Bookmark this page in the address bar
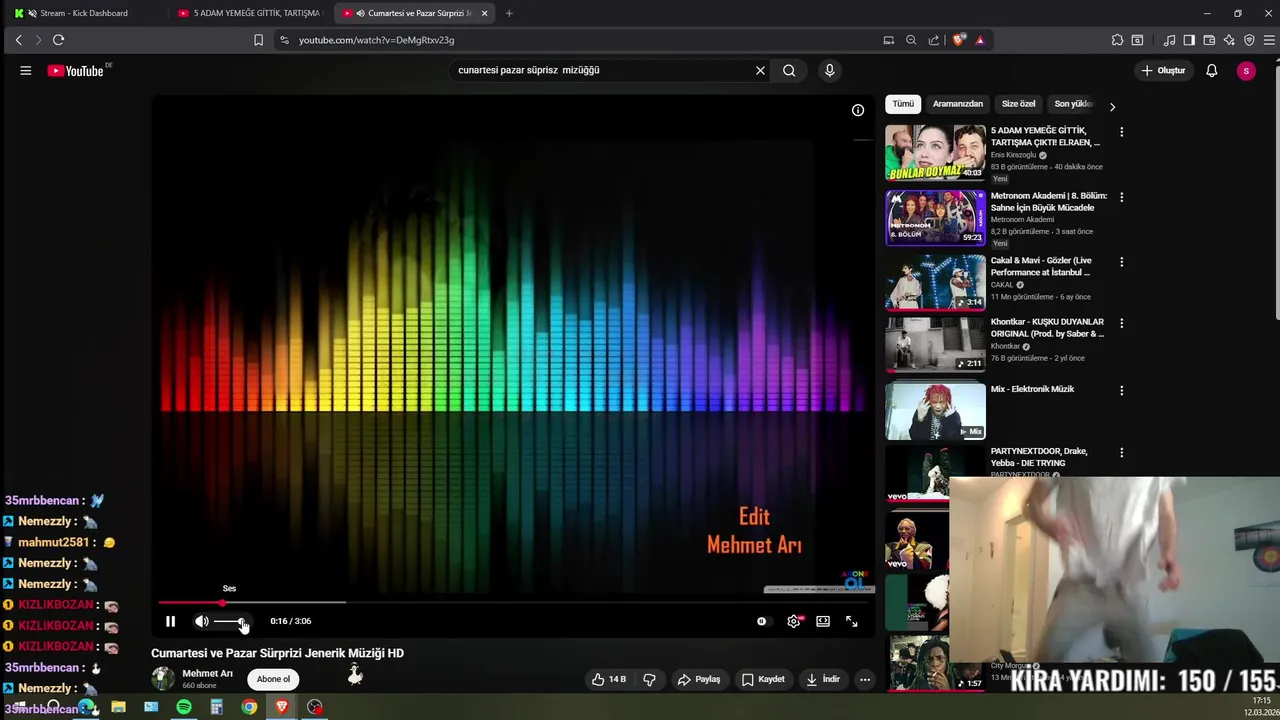 [258, 40]
